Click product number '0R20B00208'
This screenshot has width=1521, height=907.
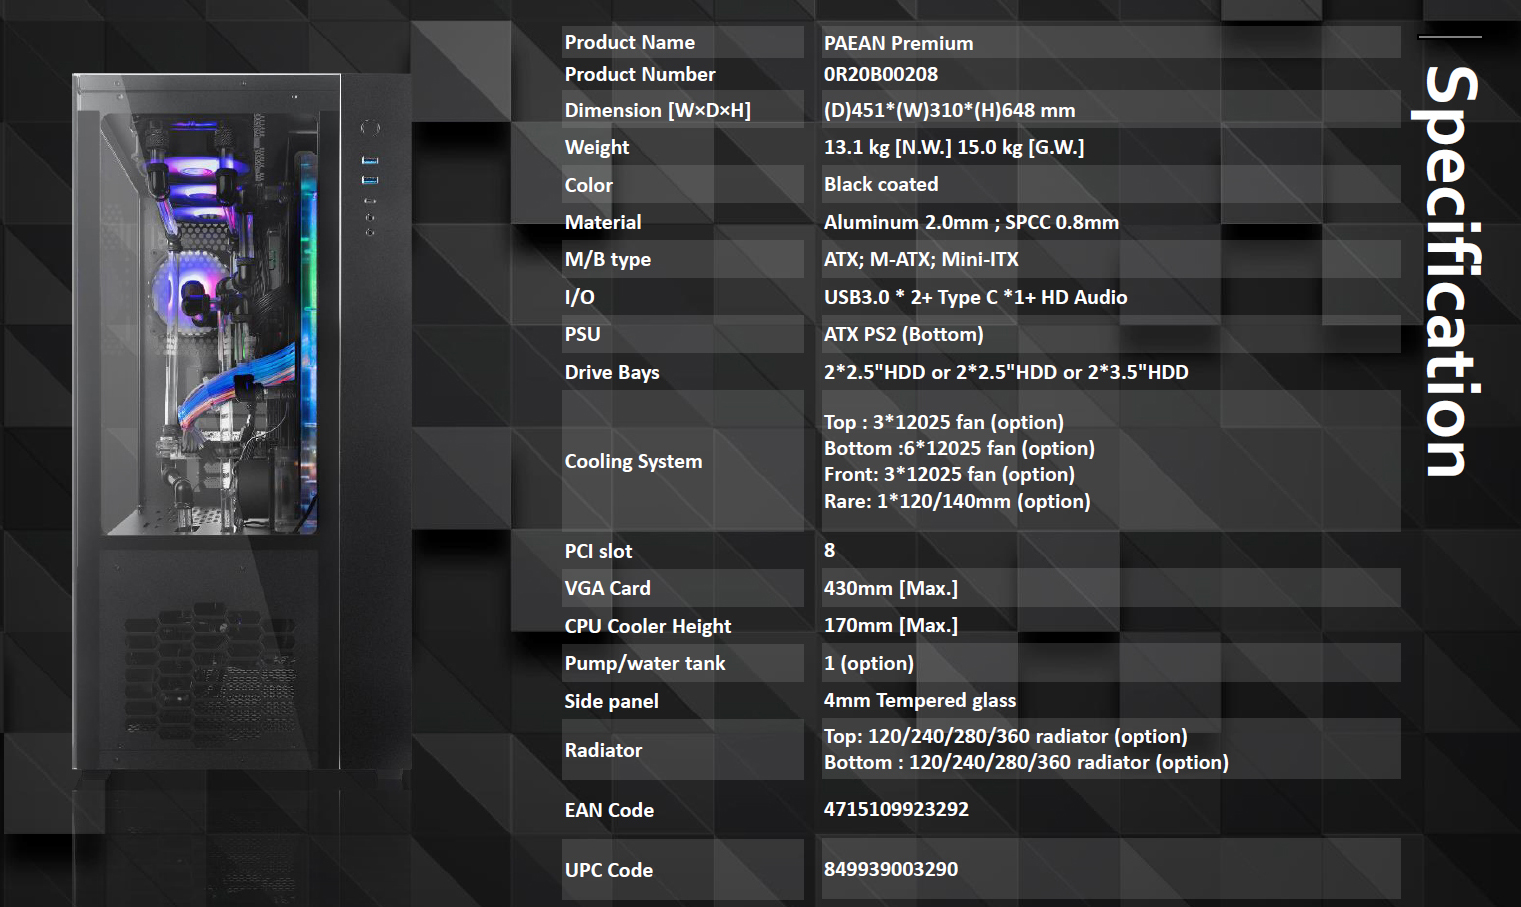[x=881, y=74]
